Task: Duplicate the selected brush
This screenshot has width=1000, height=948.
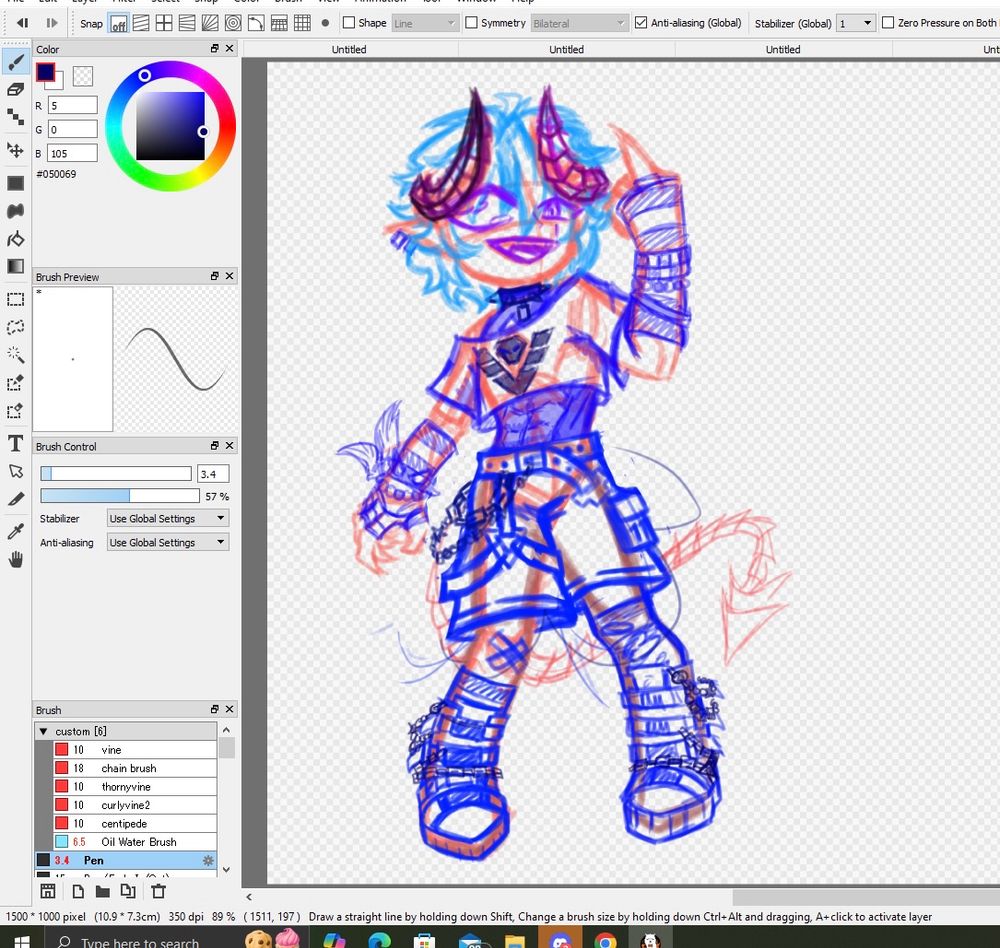Action: (128, 892)
